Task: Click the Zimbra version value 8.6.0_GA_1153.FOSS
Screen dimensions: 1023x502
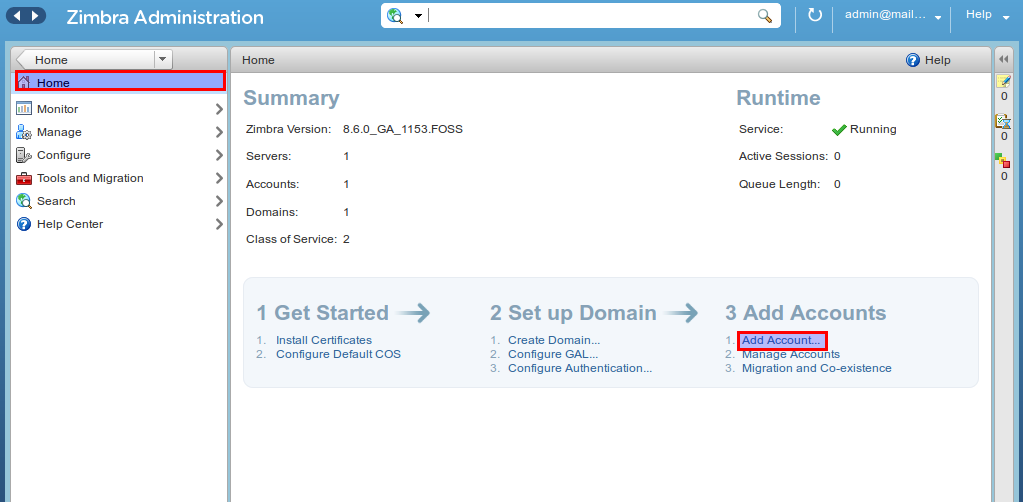Action: click(403, 129)
